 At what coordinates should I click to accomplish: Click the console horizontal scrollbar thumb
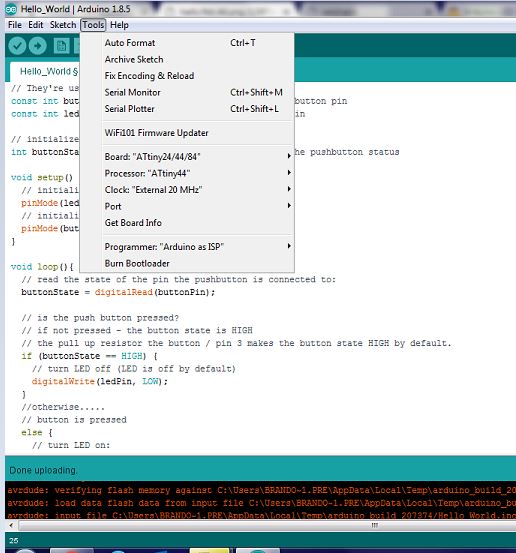pyautogui.click(x=268, y=525)
